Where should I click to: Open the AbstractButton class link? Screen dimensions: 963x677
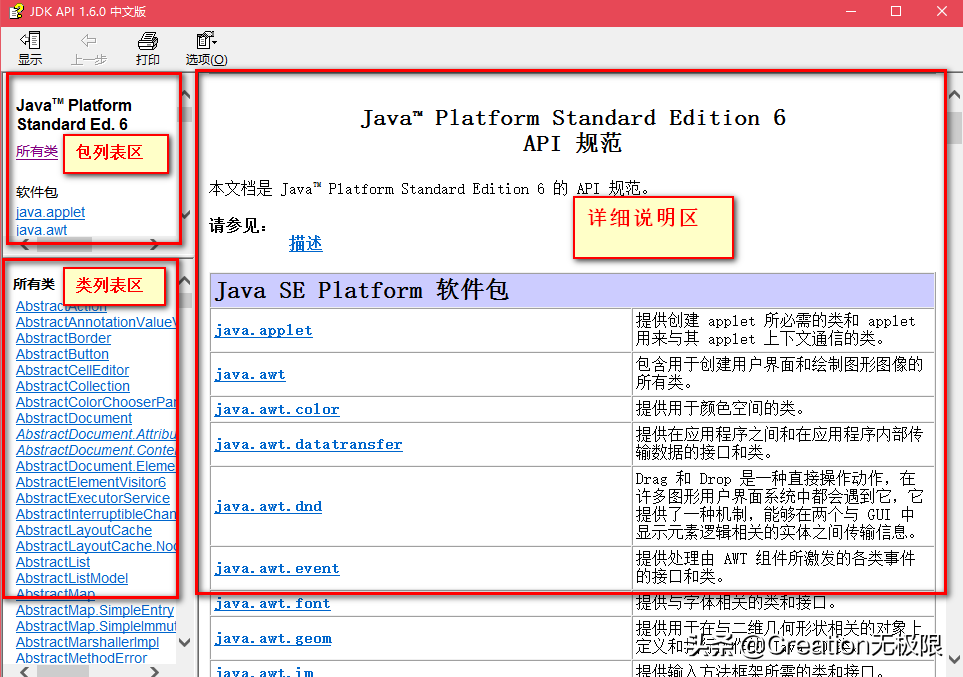(62, 354)
